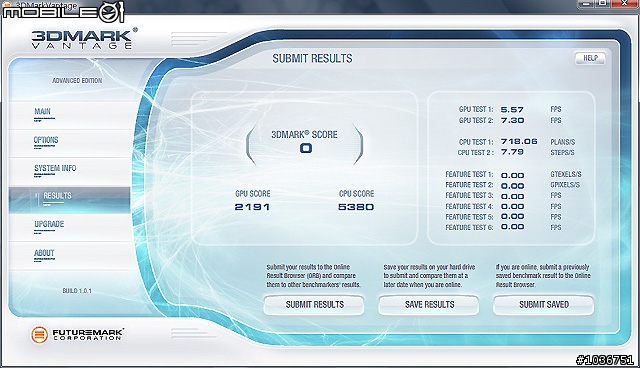The height and width of the screenshot is (368, 640).
Task: Click the Feature Test 1 label
Action: [x=469, y=175]
